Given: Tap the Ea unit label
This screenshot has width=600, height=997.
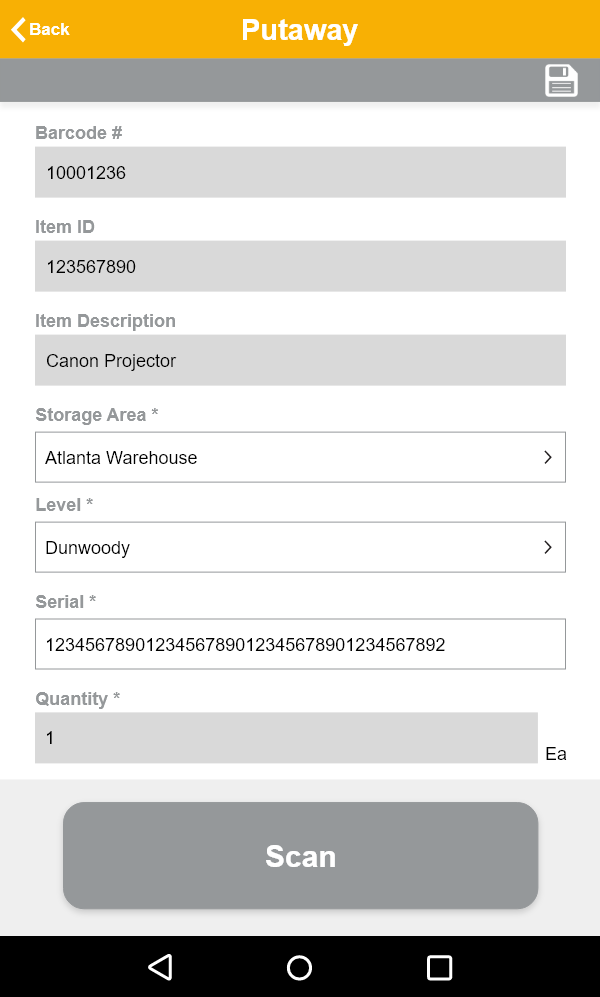Looking at the screenshot, I should coord(555,754).
